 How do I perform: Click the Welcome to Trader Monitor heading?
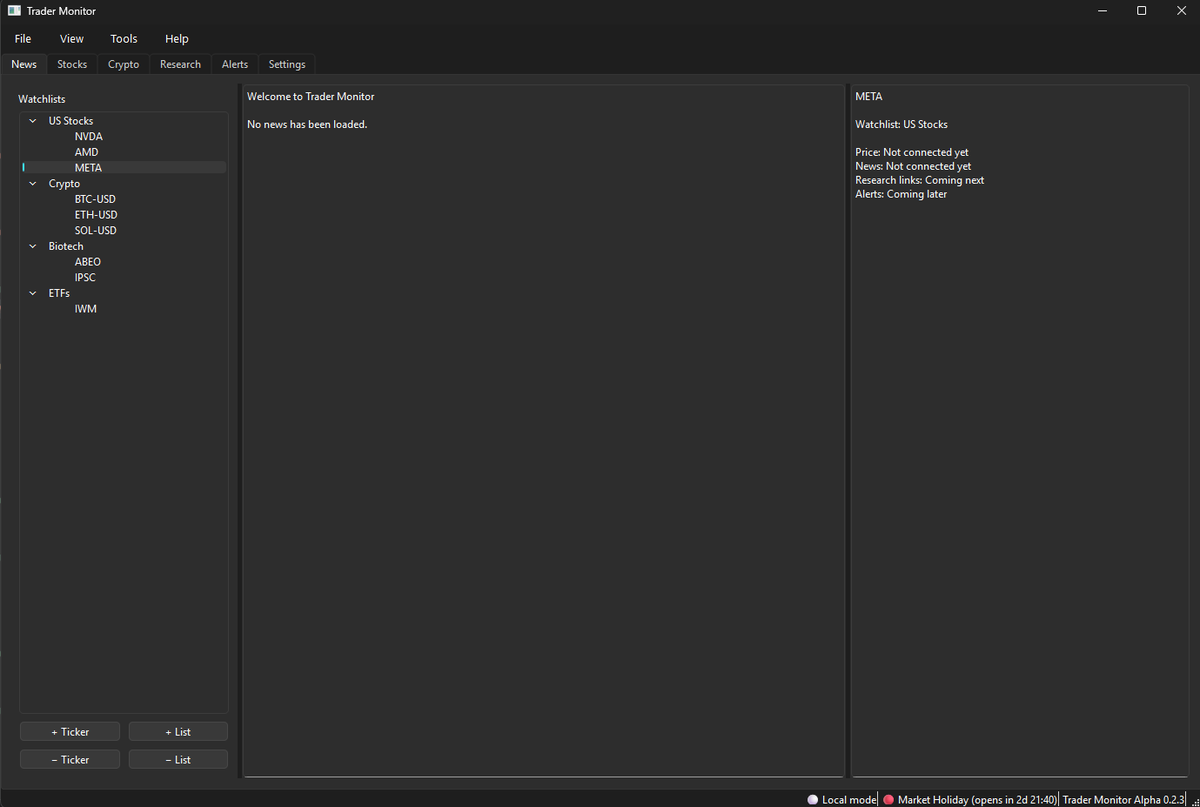click(311, 97)
